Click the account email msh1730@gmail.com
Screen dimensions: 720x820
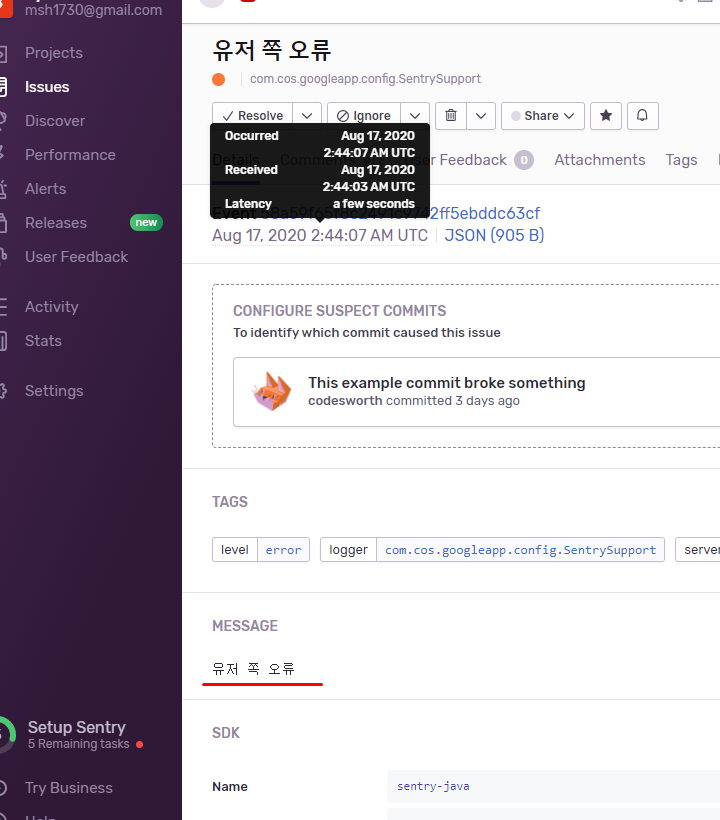94,10
